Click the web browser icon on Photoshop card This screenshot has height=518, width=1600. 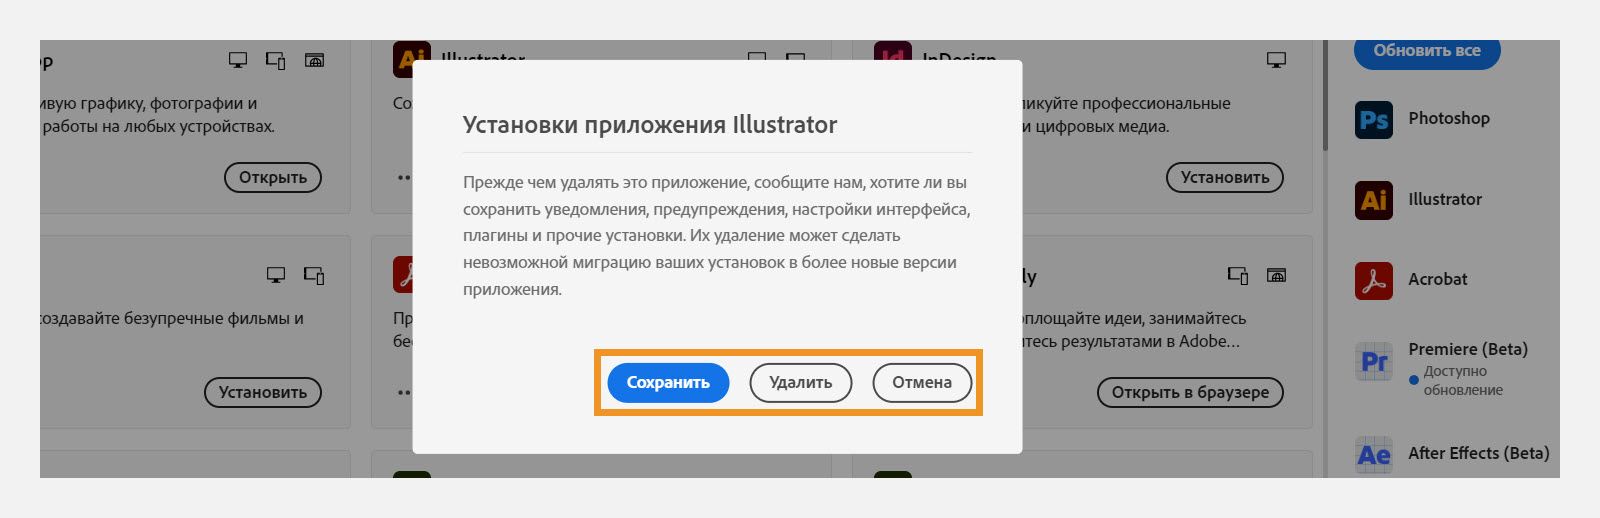click(x=314, y=60)
